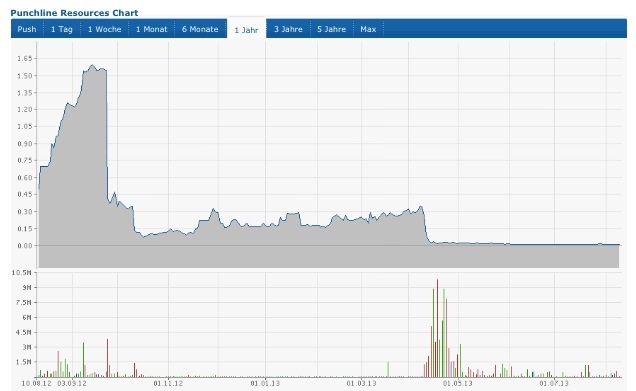Click the 10.5M volume axis label
The image size is (636, 391).
(21, 273)
